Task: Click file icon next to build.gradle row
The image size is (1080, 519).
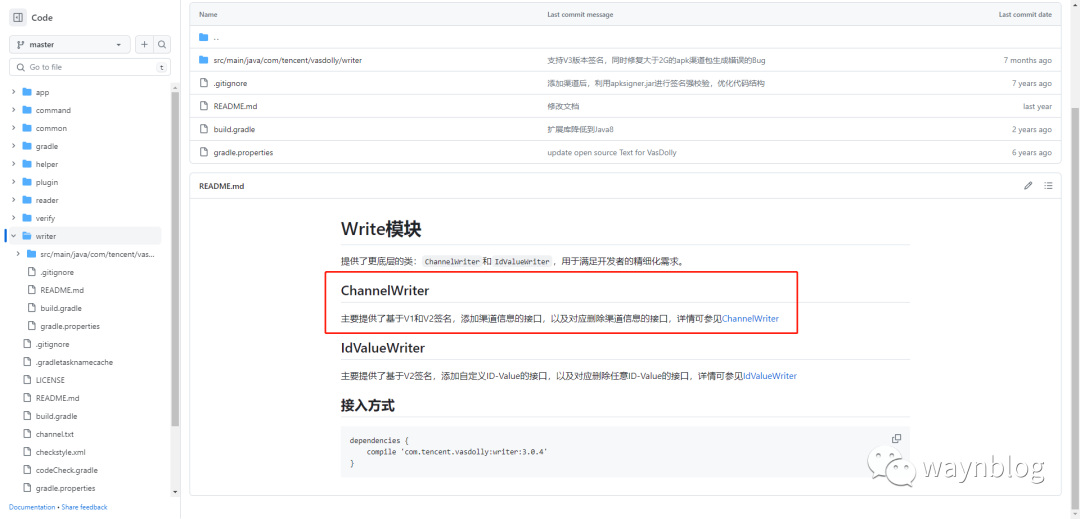Action: [203, 129]
